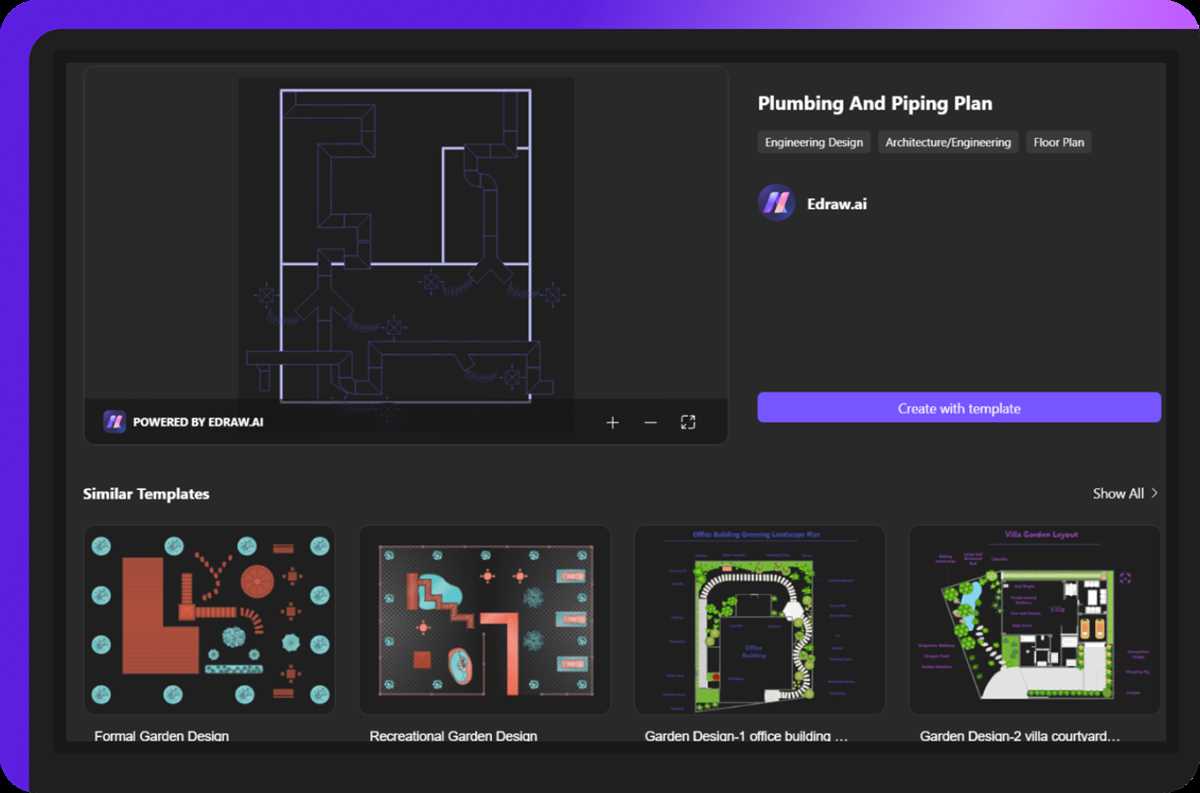This screenshot has height=793, width=1200.
Task: Expand Show All chevron arrow
Action: coord(1155,493)
